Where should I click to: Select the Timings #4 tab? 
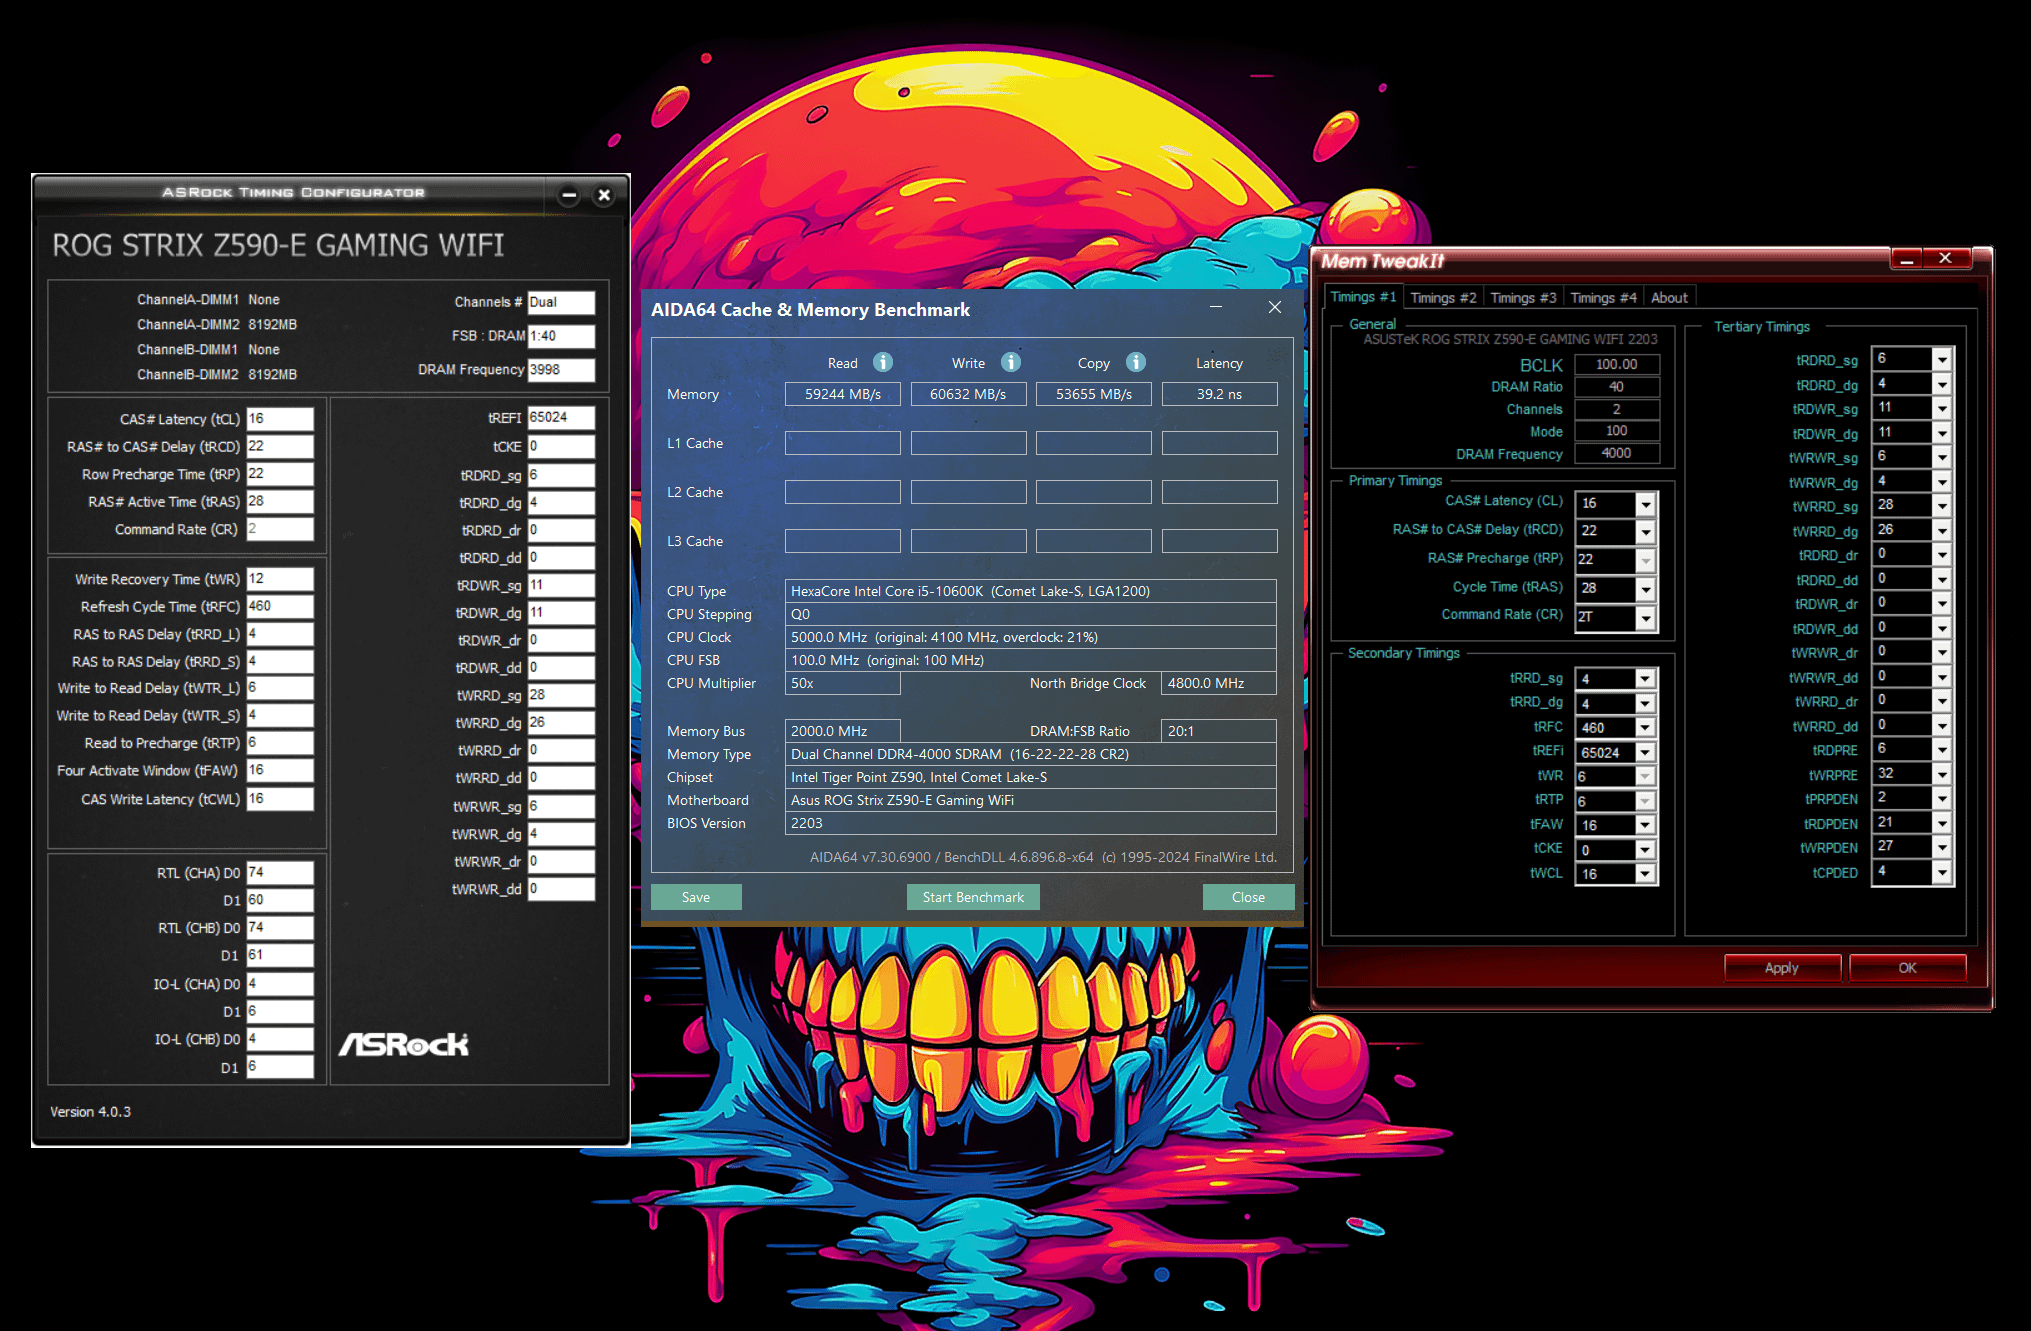(1603, 298)
